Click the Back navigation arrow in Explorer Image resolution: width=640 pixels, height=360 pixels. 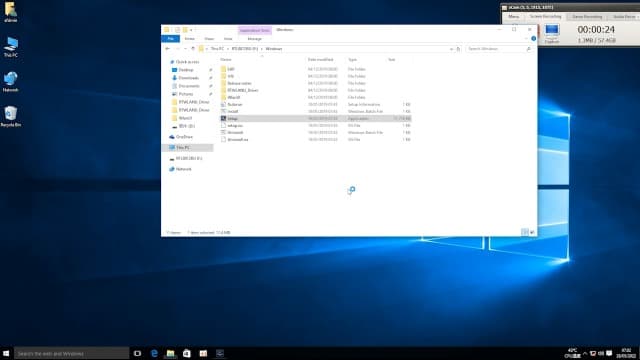point(167,49)
